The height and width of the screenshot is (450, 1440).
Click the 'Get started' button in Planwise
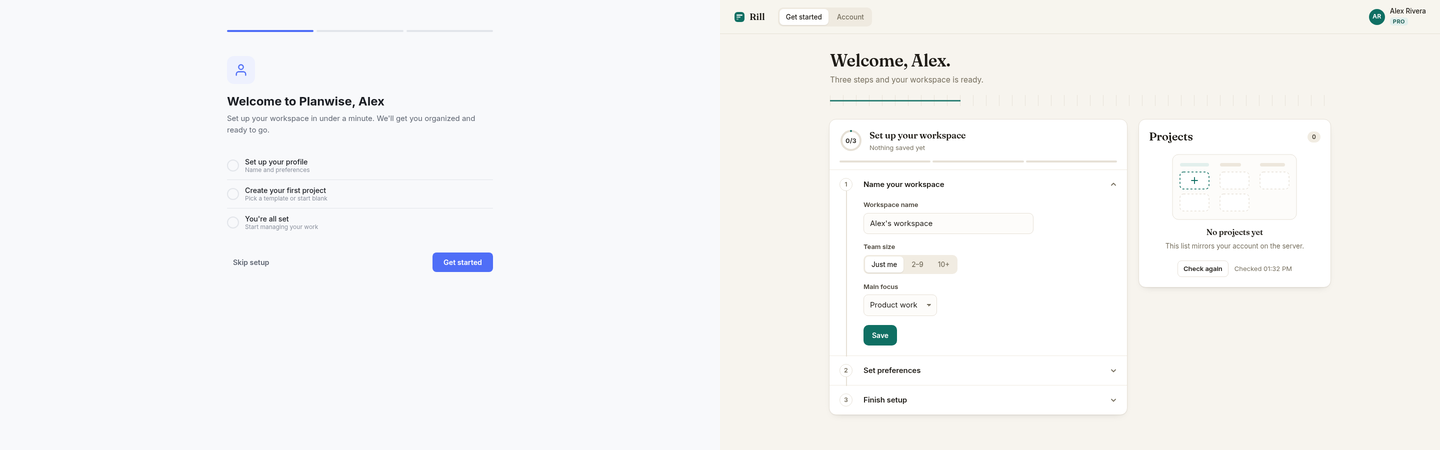[462, 262]
